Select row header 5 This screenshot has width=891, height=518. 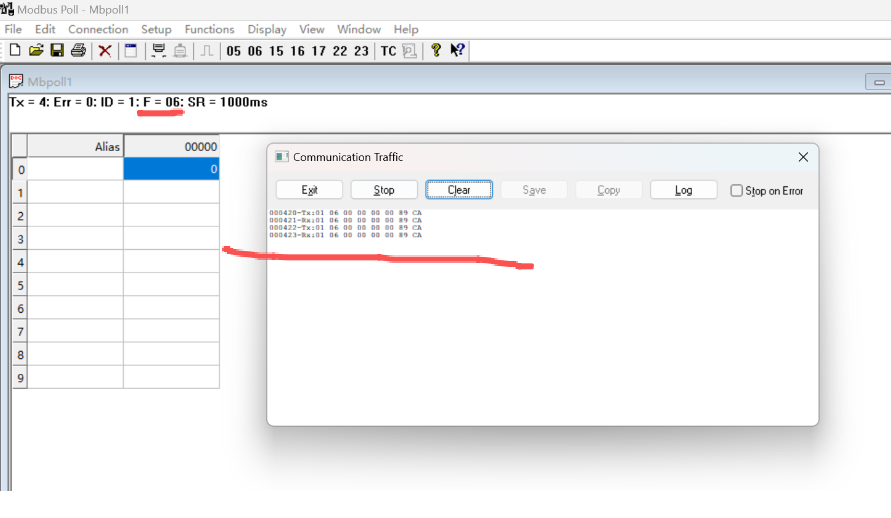coord(20,285)
